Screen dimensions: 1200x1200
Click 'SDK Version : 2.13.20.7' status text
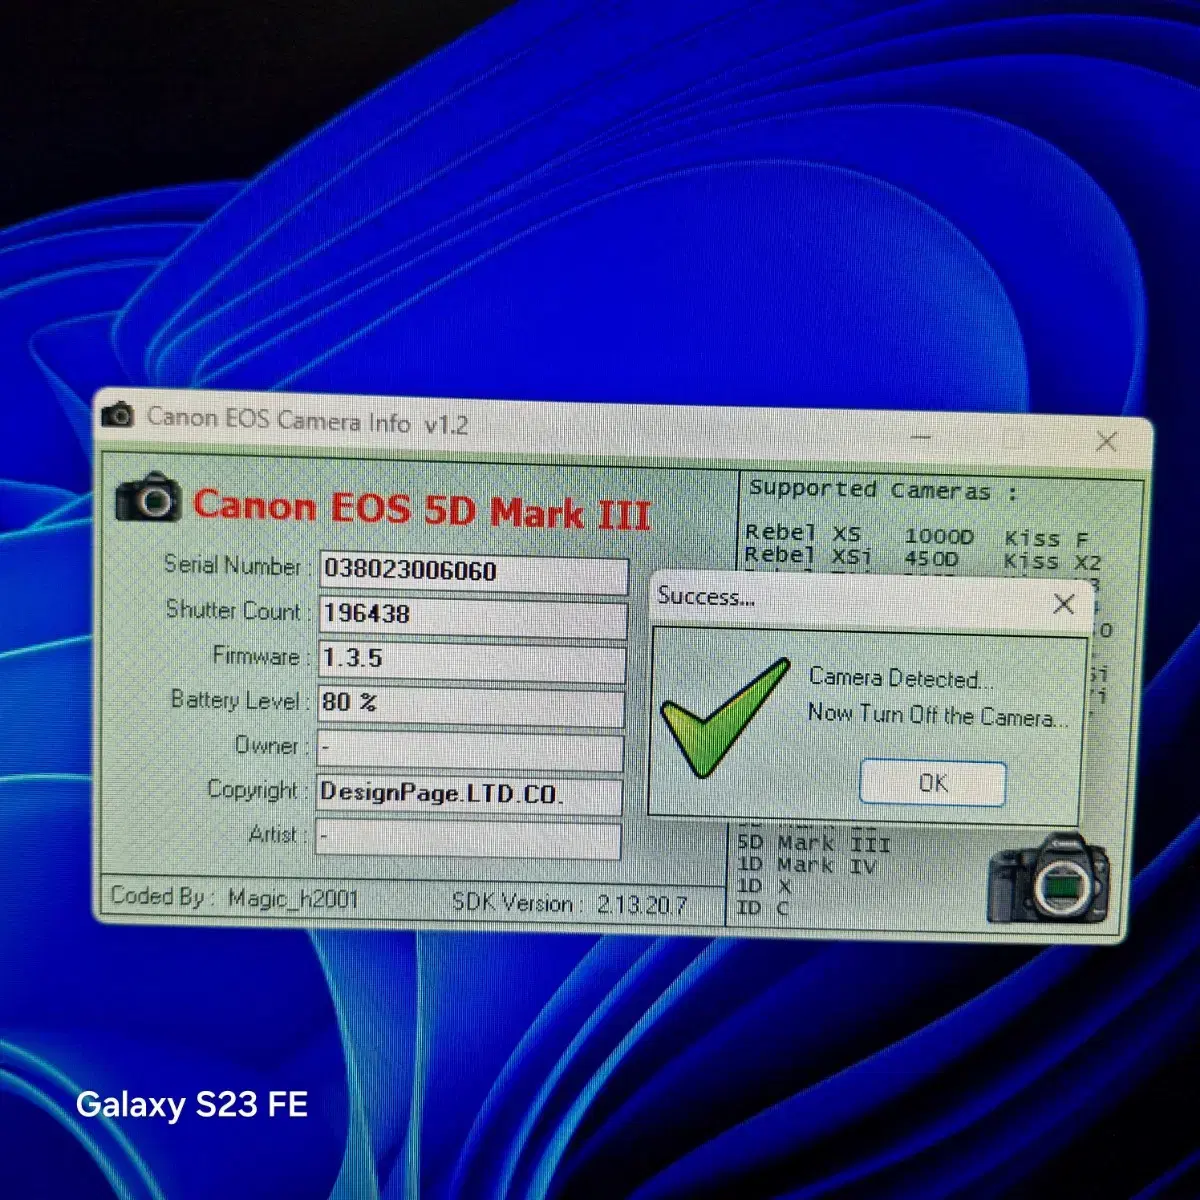(x=570, y=904)
